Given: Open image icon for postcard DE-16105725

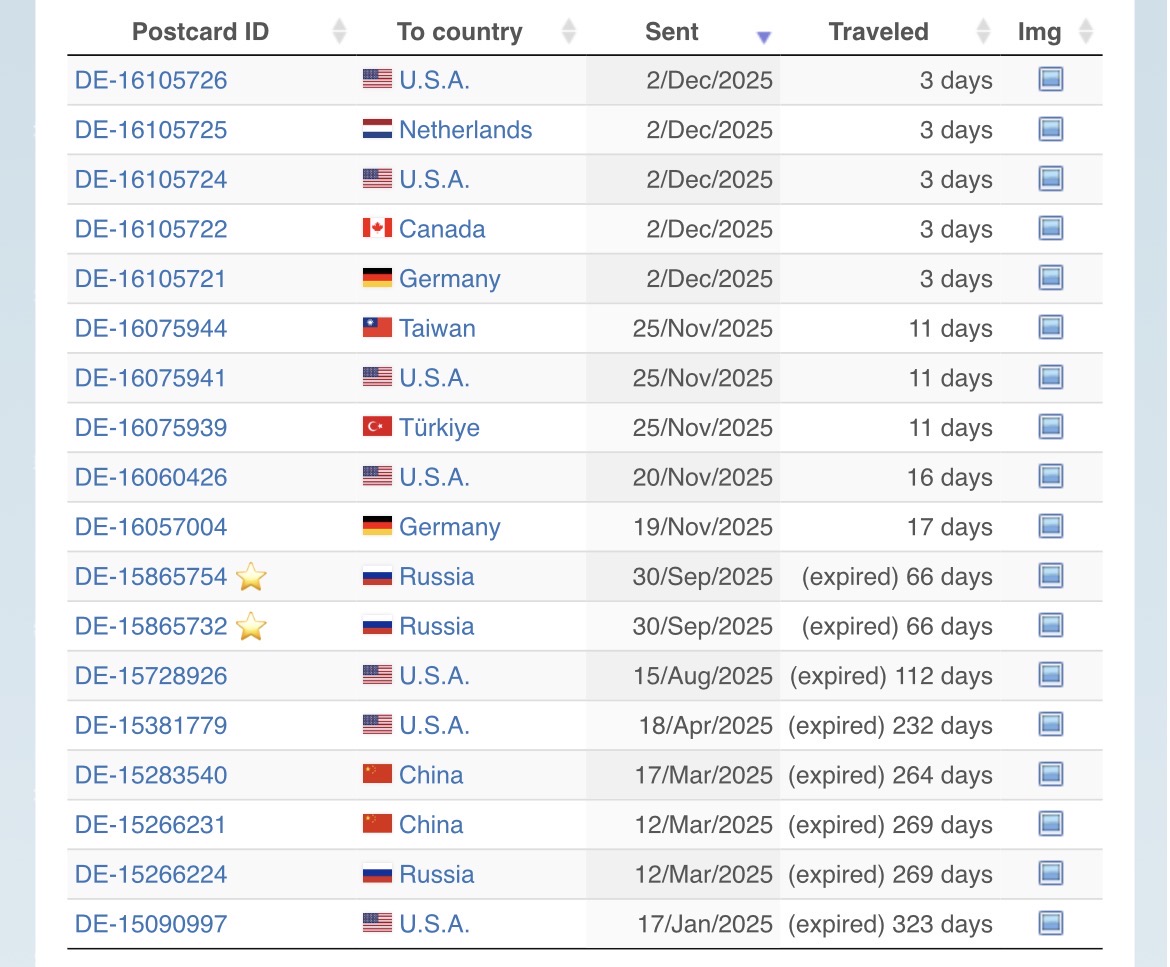Looking at the screenshot, I should (1050, 129).
